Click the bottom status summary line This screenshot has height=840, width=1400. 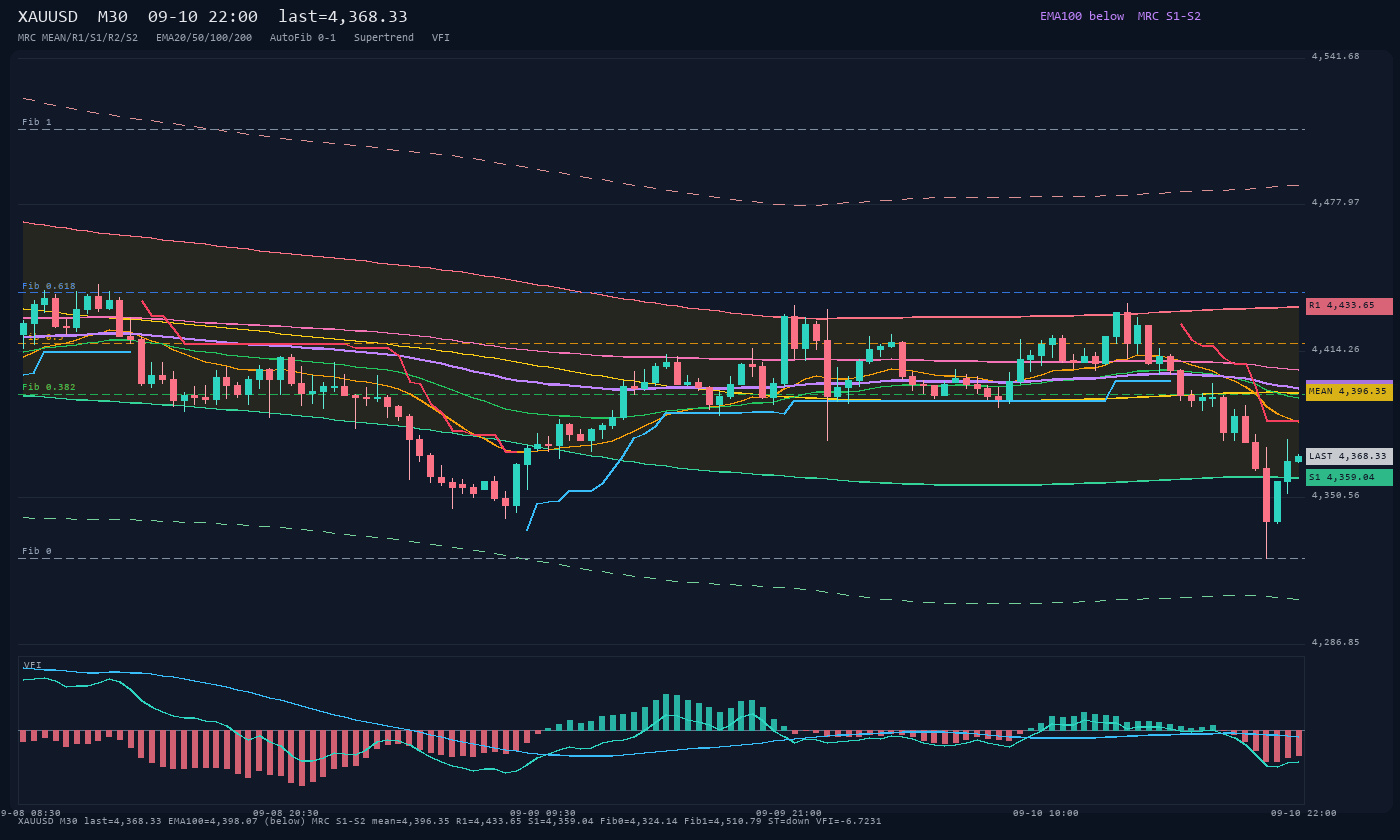point(450,821)
